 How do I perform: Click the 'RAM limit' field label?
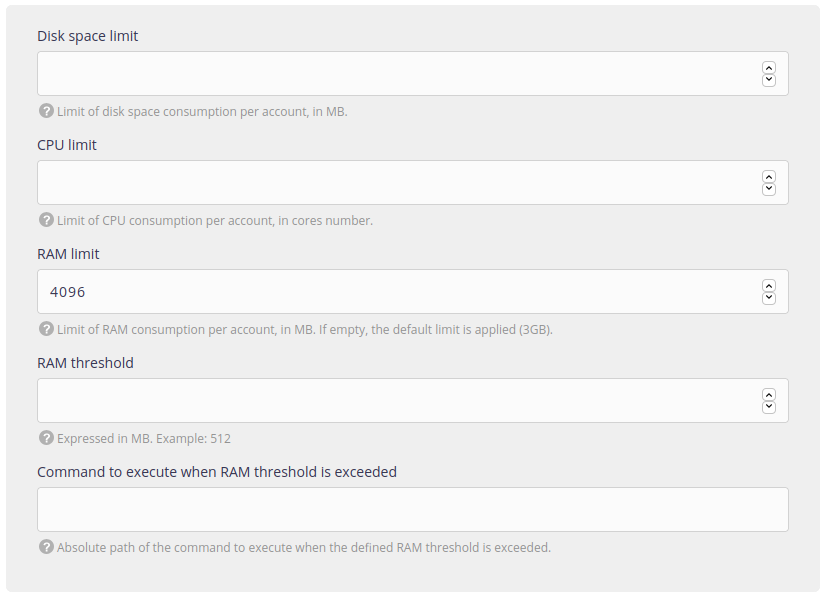tap(68, 254)
